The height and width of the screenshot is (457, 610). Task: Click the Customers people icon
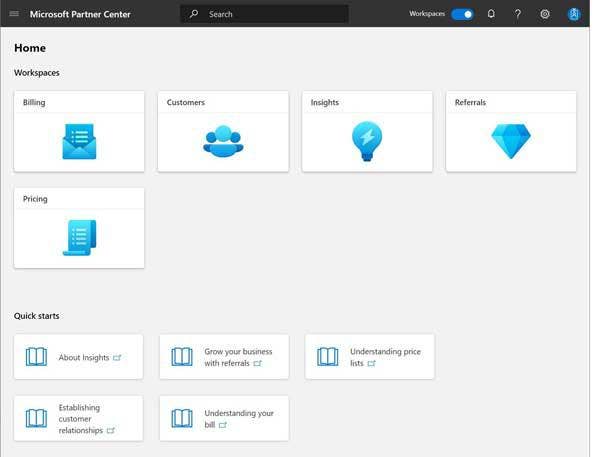[x=223, y=142]
